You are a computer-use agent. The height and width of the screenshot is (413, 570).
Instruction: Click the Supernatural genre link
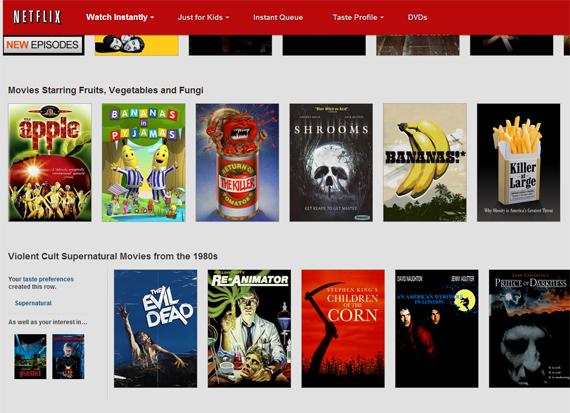33,303
